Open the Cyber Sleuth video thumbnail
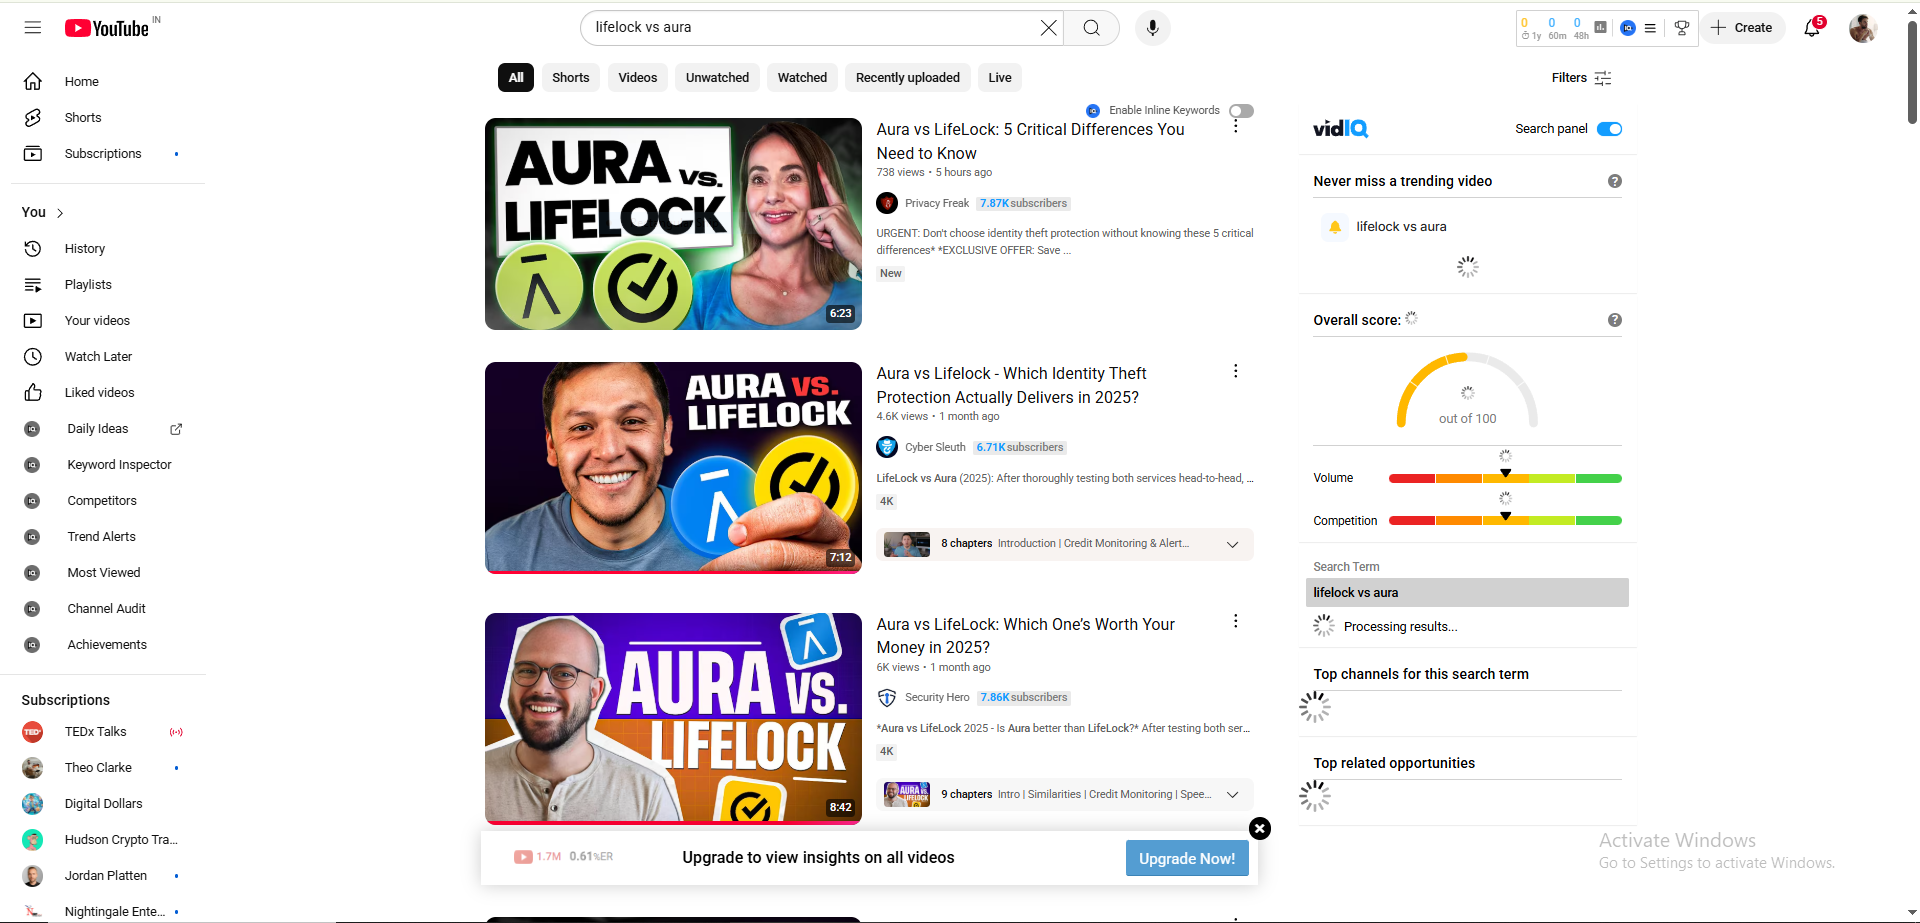Screen dimensions: 1920x923 (x=673, y=467)
